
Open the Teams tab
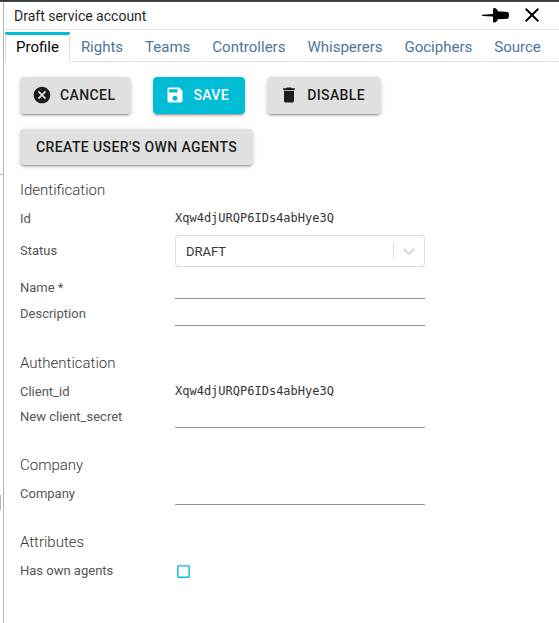167,47
